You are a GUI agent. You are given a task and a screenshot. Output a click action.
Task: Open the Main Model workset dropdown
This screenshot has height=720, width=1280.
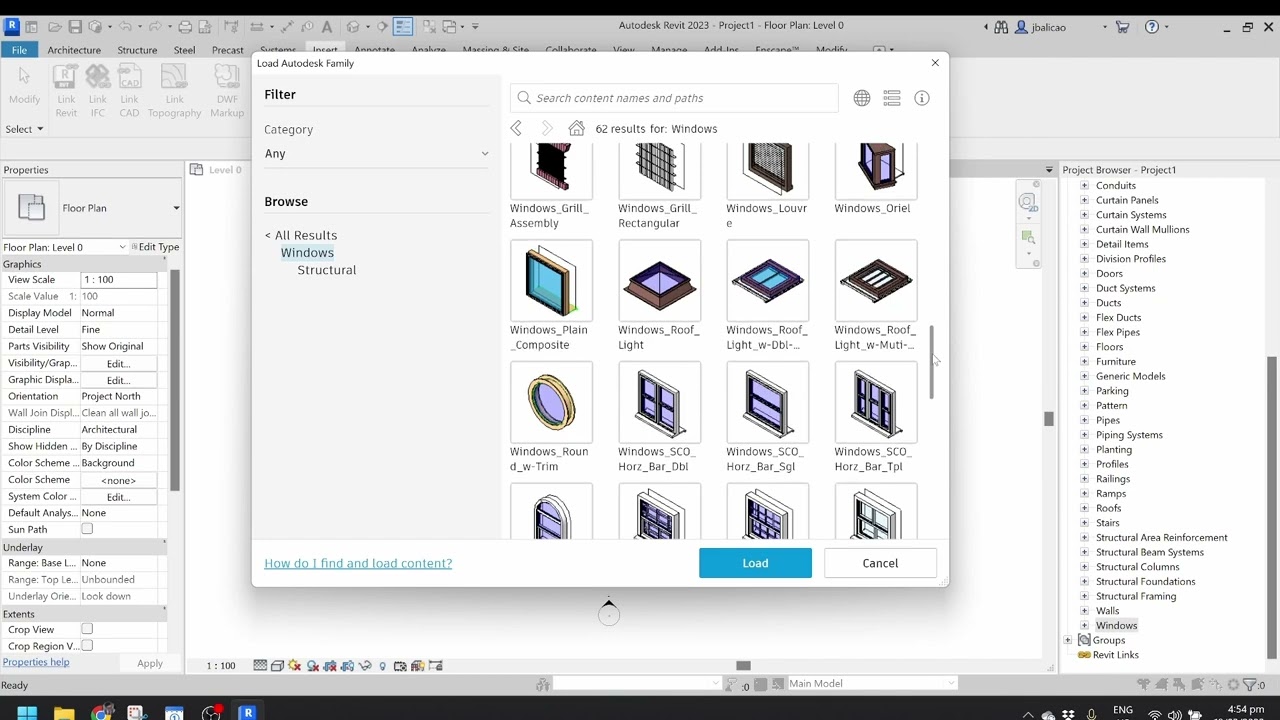point(872,683)
